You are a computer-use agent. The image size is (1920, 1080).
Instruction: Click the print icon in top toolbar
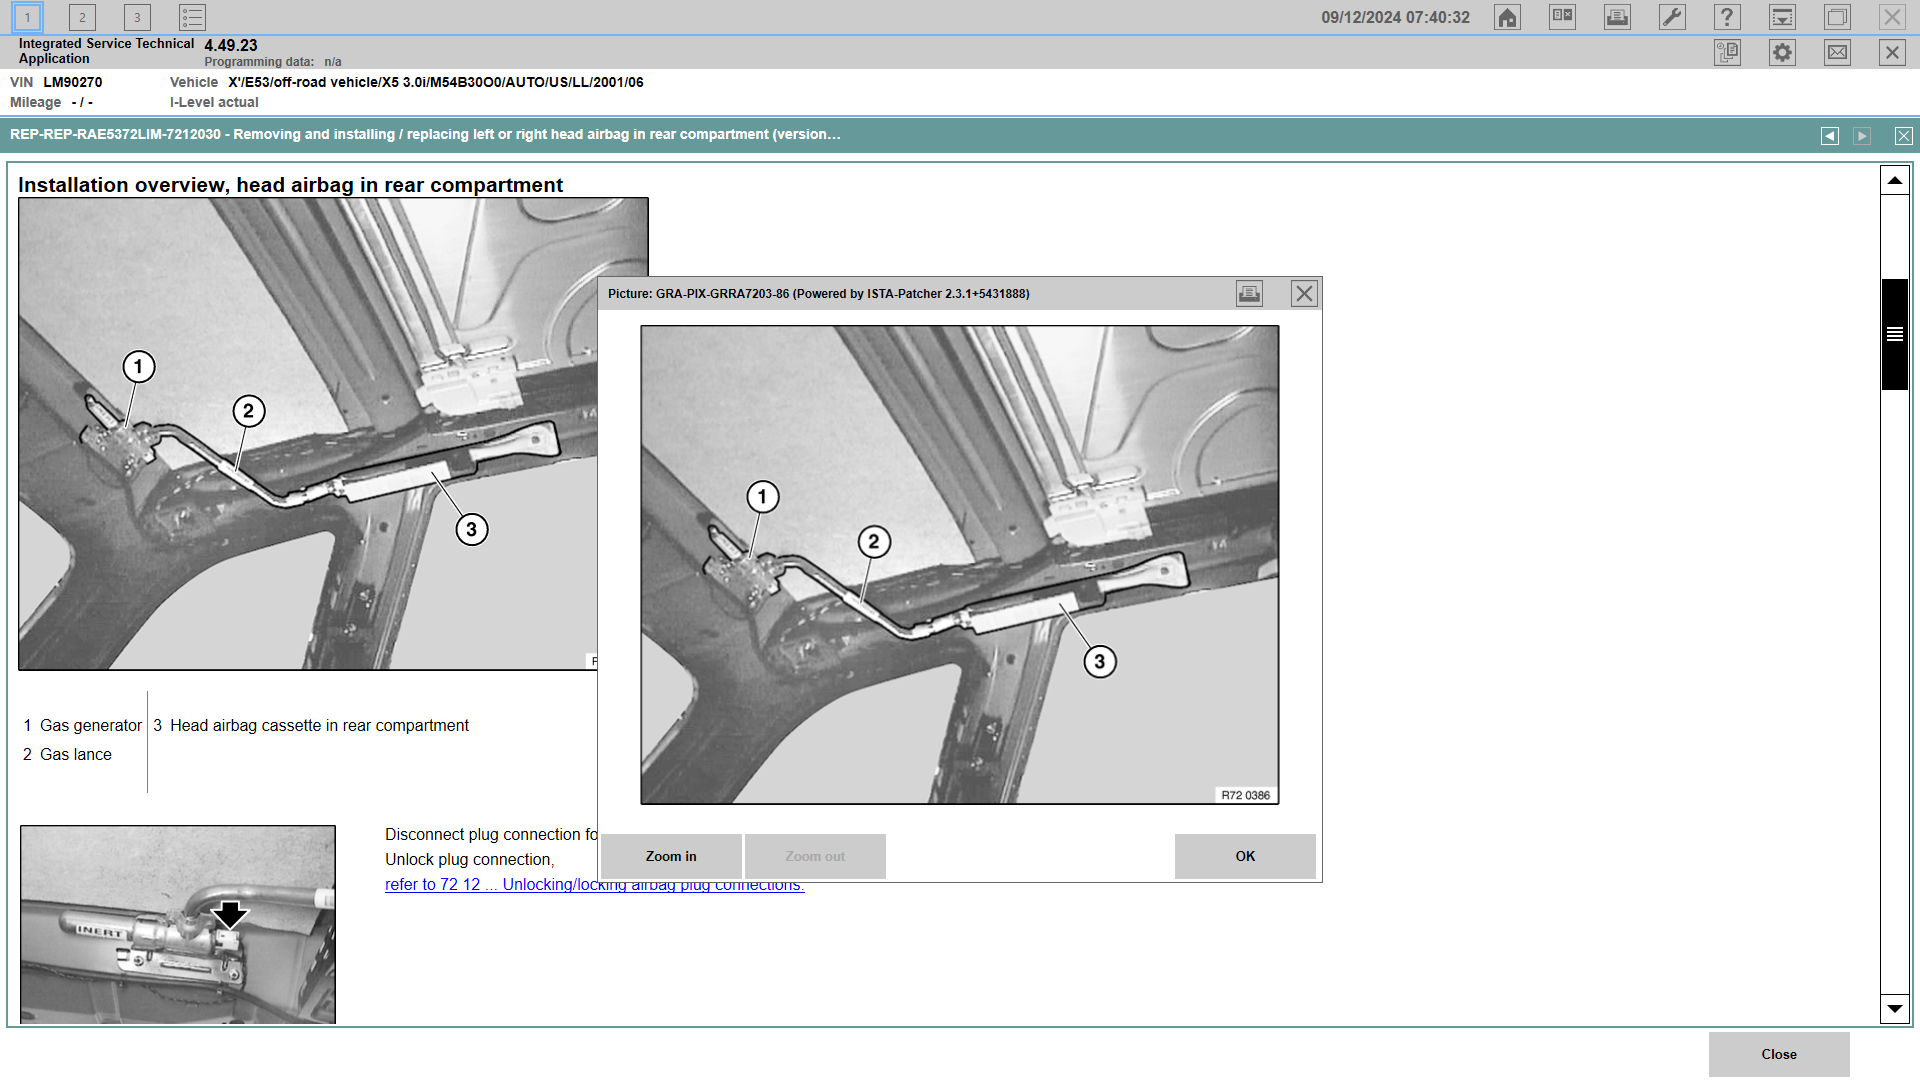[1617, 17]
